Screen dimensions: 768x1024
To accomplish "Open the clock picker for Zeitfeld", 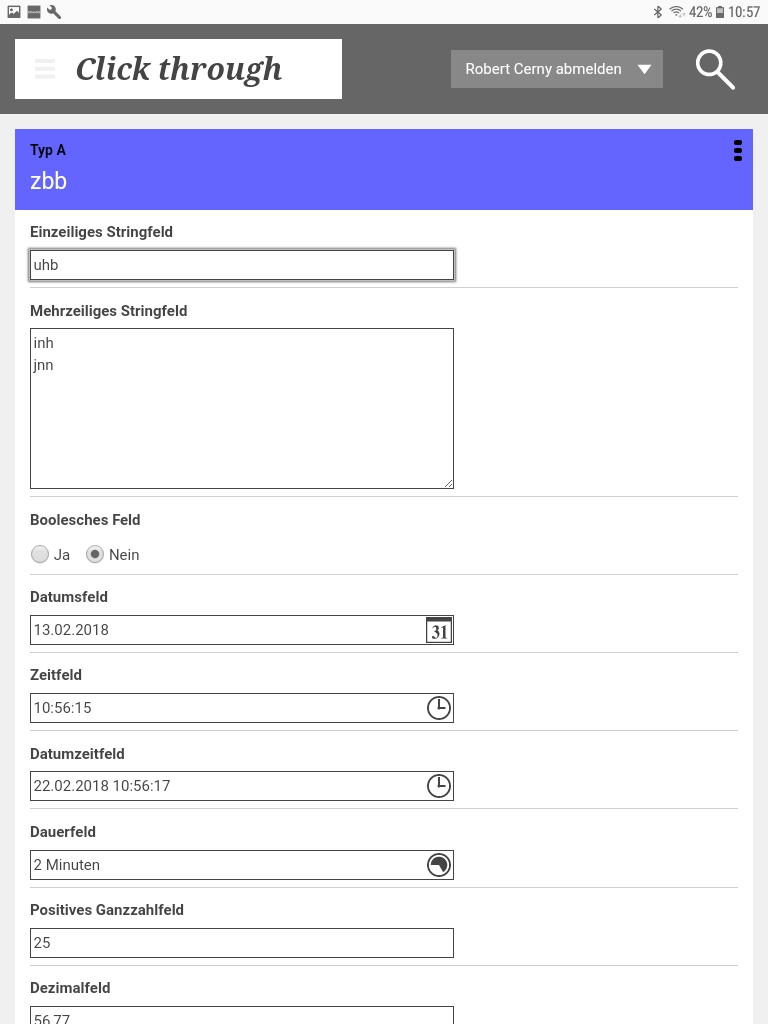I will click(439, 708).
